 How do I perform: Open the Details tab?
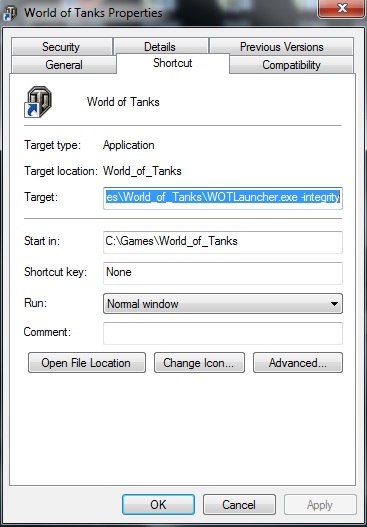161,47
